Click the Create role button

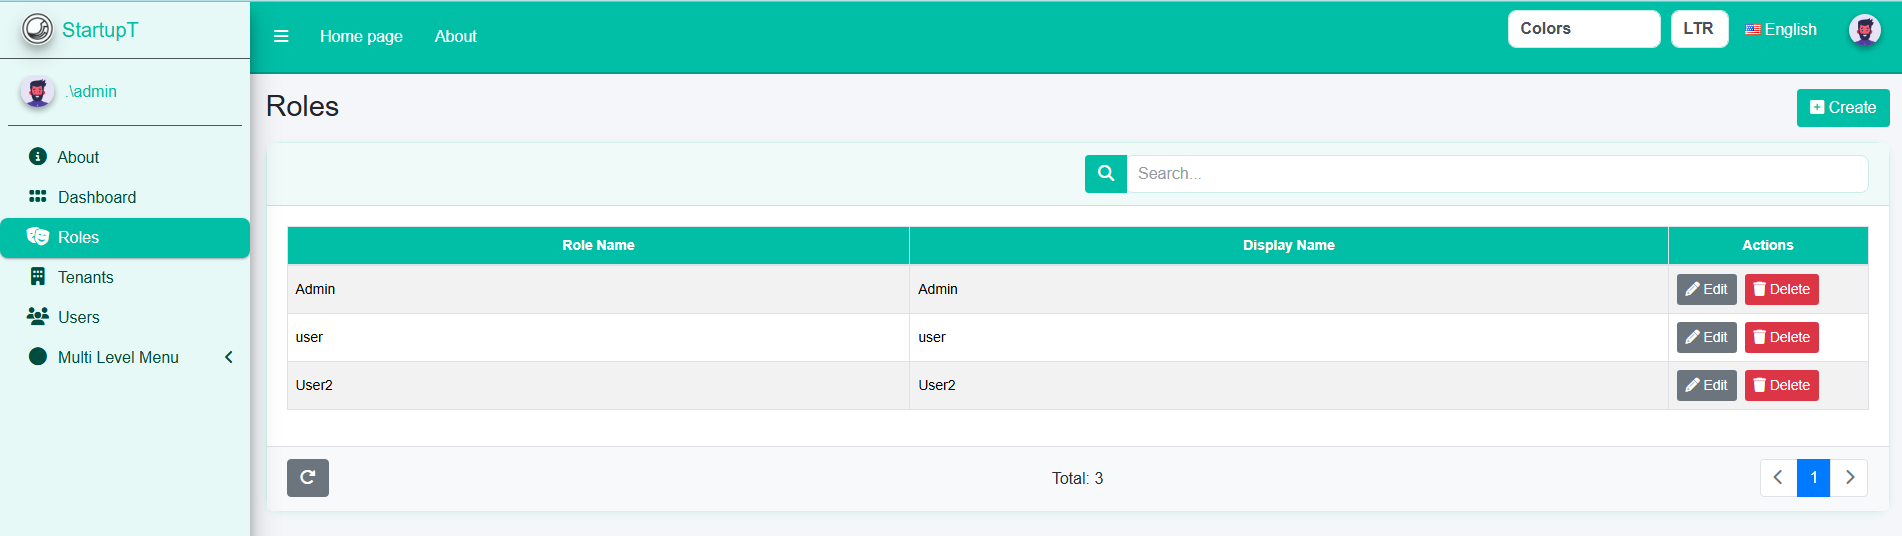[1842, 108]
